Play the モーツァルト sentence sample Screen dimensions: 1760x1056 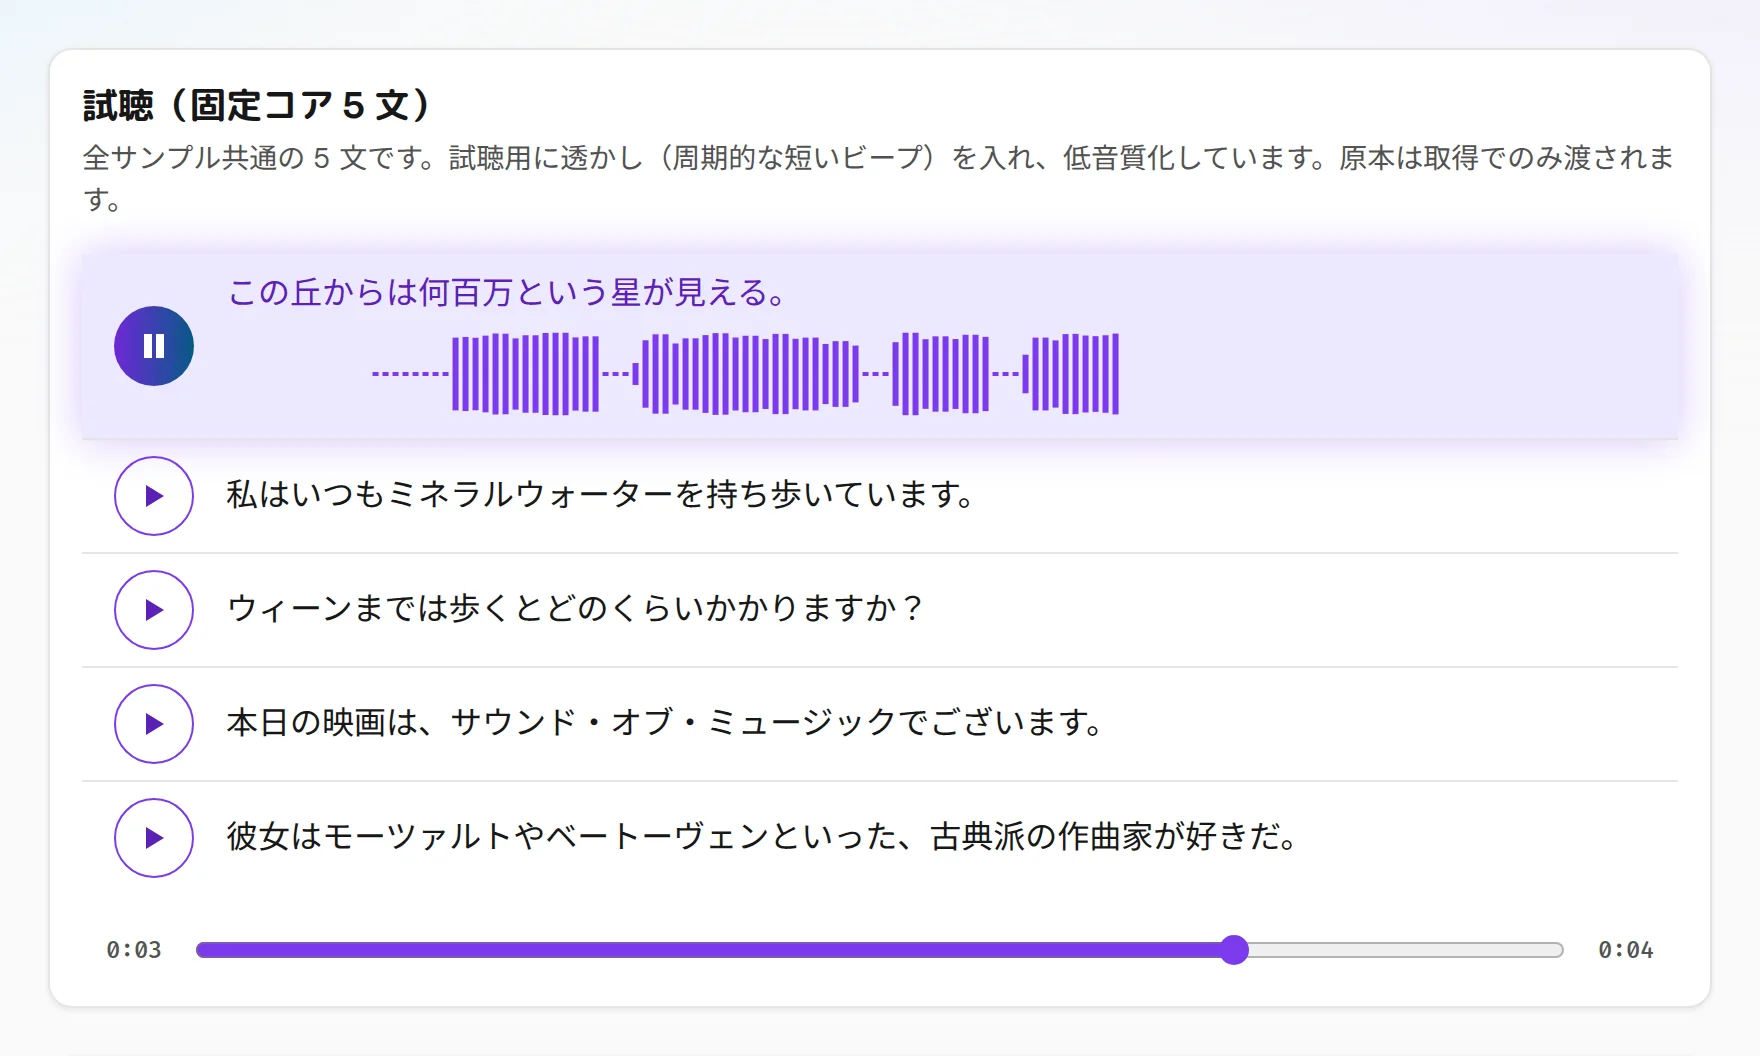[154, 838]
